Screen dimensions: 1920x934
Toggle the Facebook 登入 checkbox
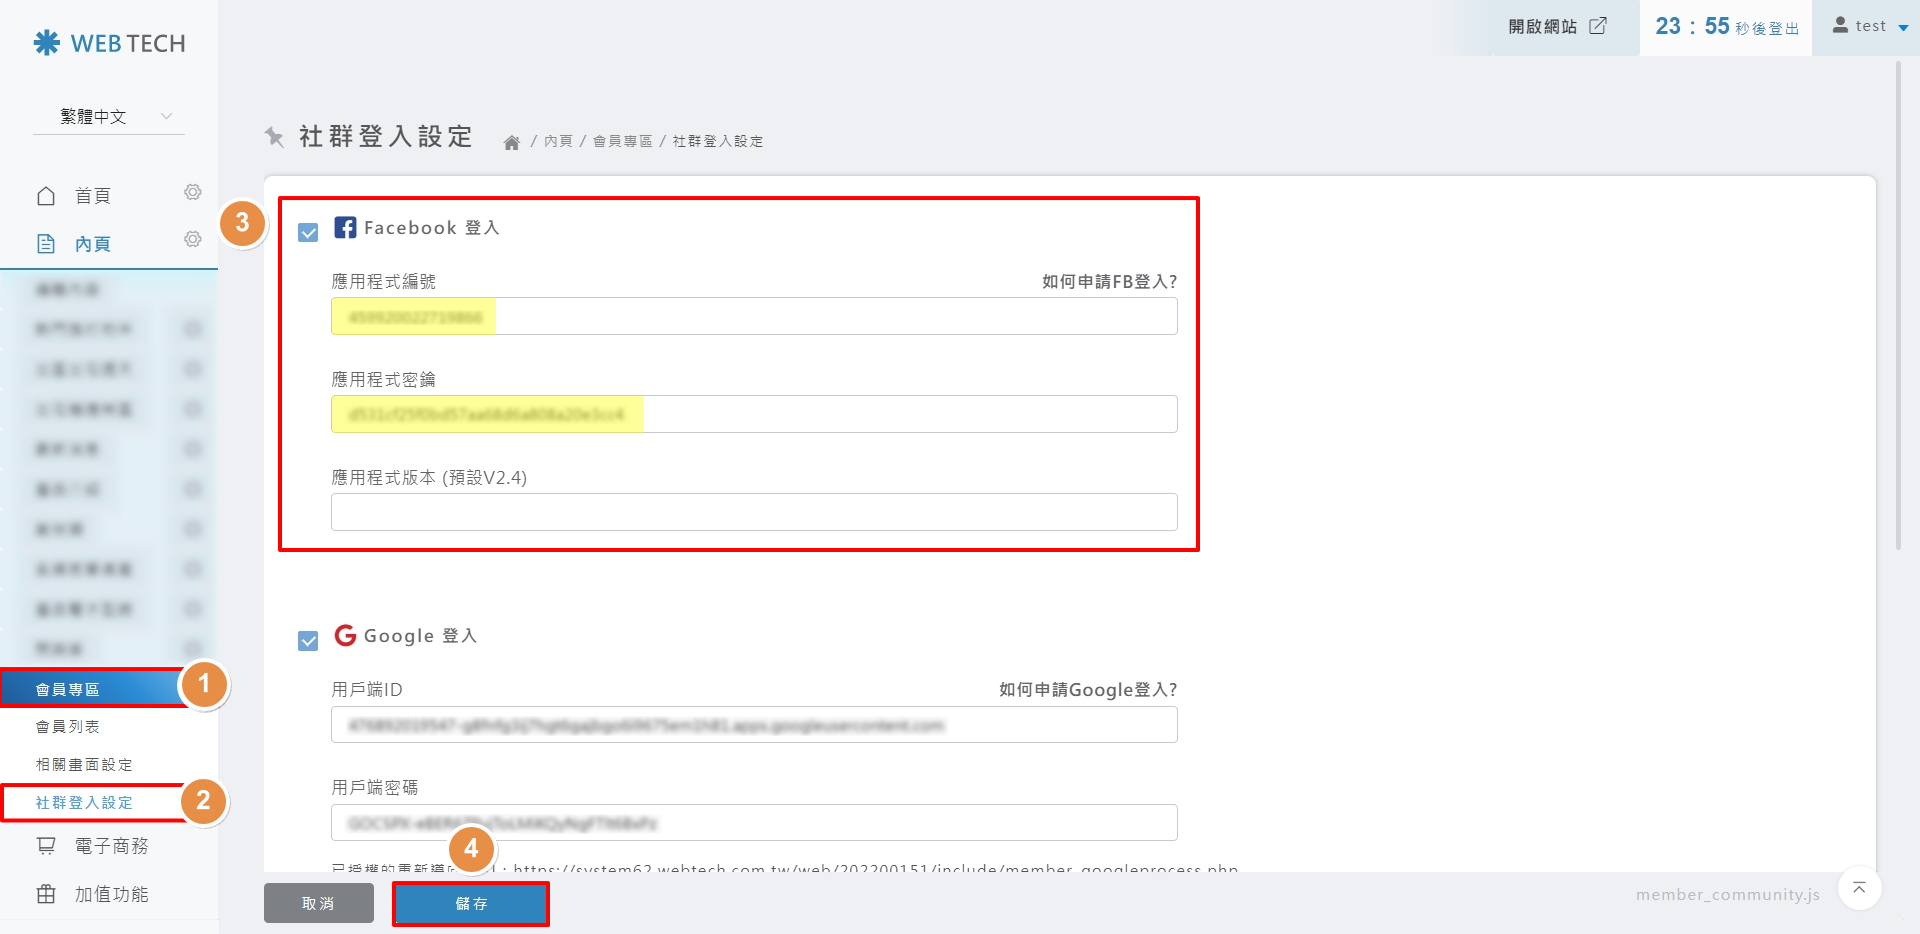[x=308, y=232]
